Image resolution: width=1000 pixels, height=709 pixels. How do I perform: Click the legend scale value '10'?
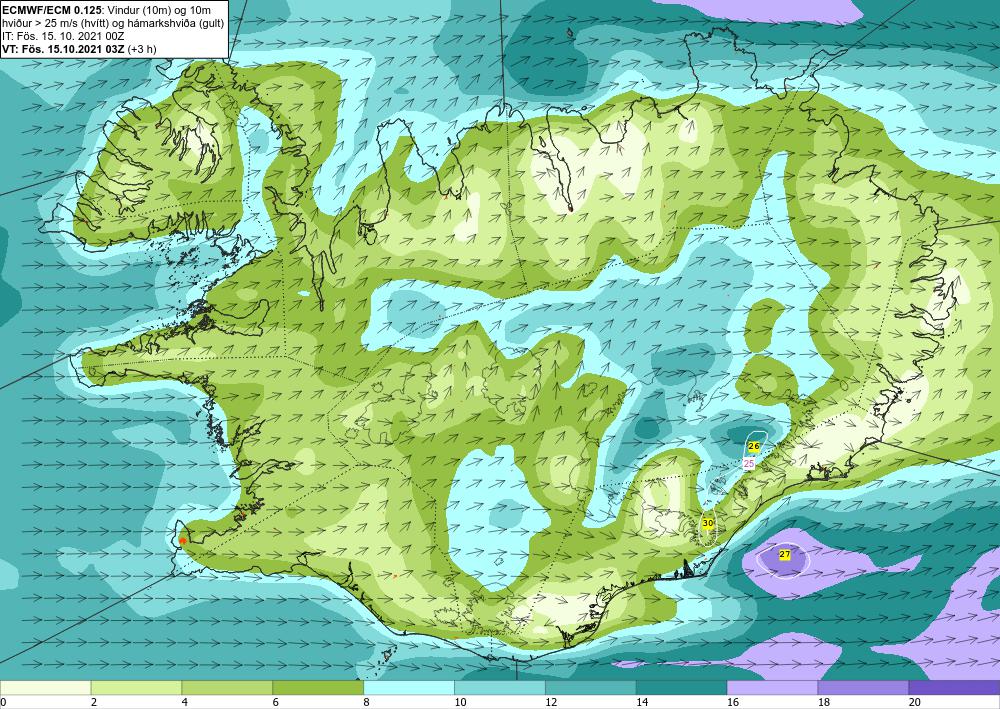click(460, 702)
